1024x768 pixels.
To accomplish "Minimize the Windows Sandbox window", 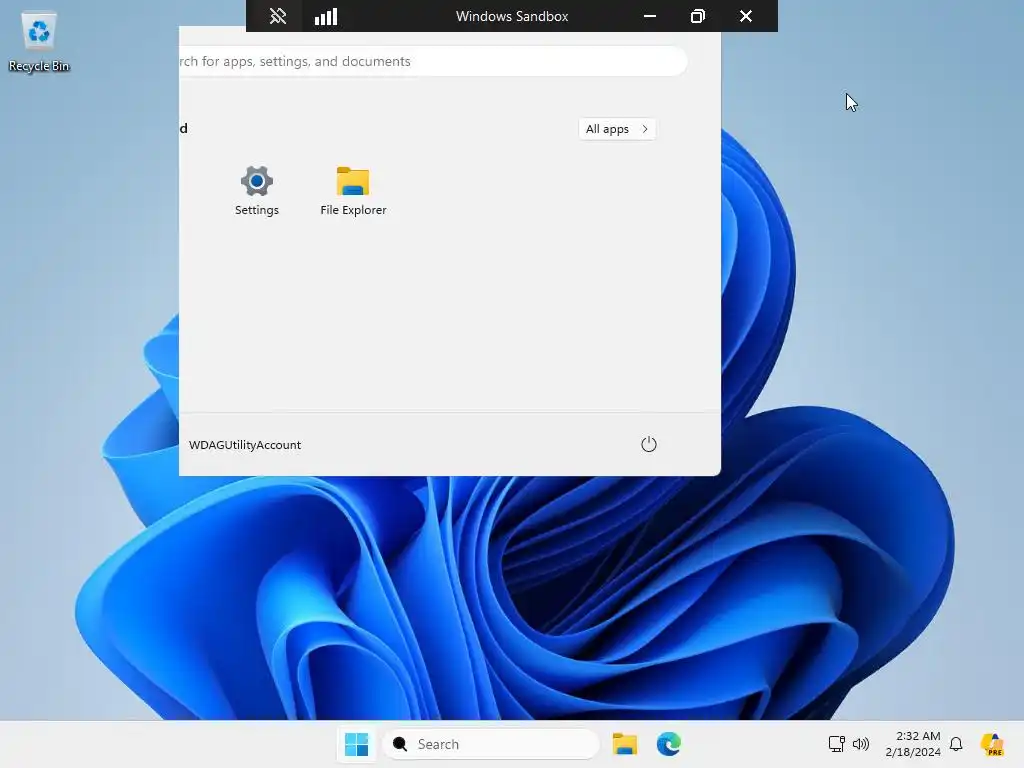I will (x=650, y=16).
